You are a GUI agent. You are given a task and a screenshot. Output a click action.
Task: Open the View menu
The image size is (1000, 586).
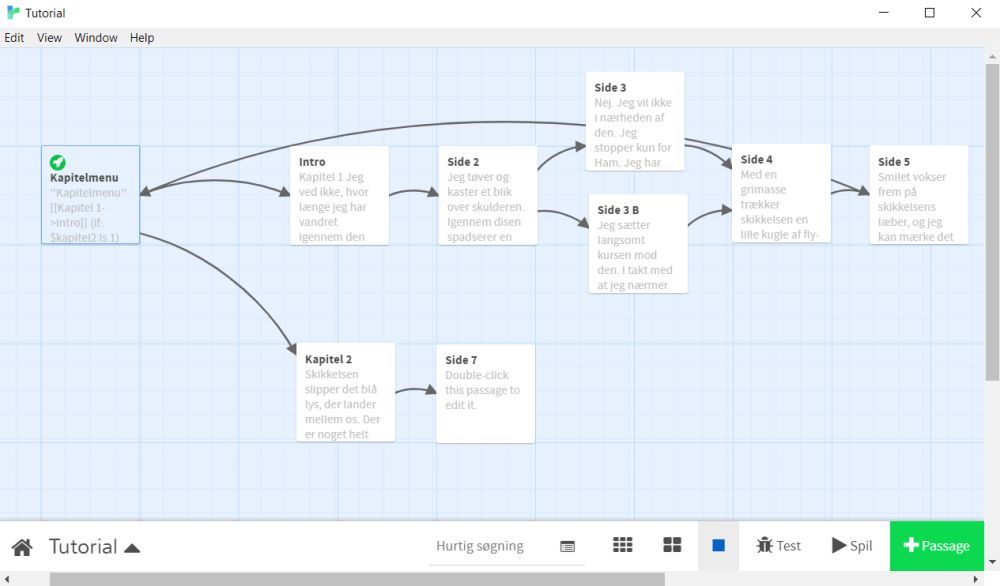pos(49,37)
